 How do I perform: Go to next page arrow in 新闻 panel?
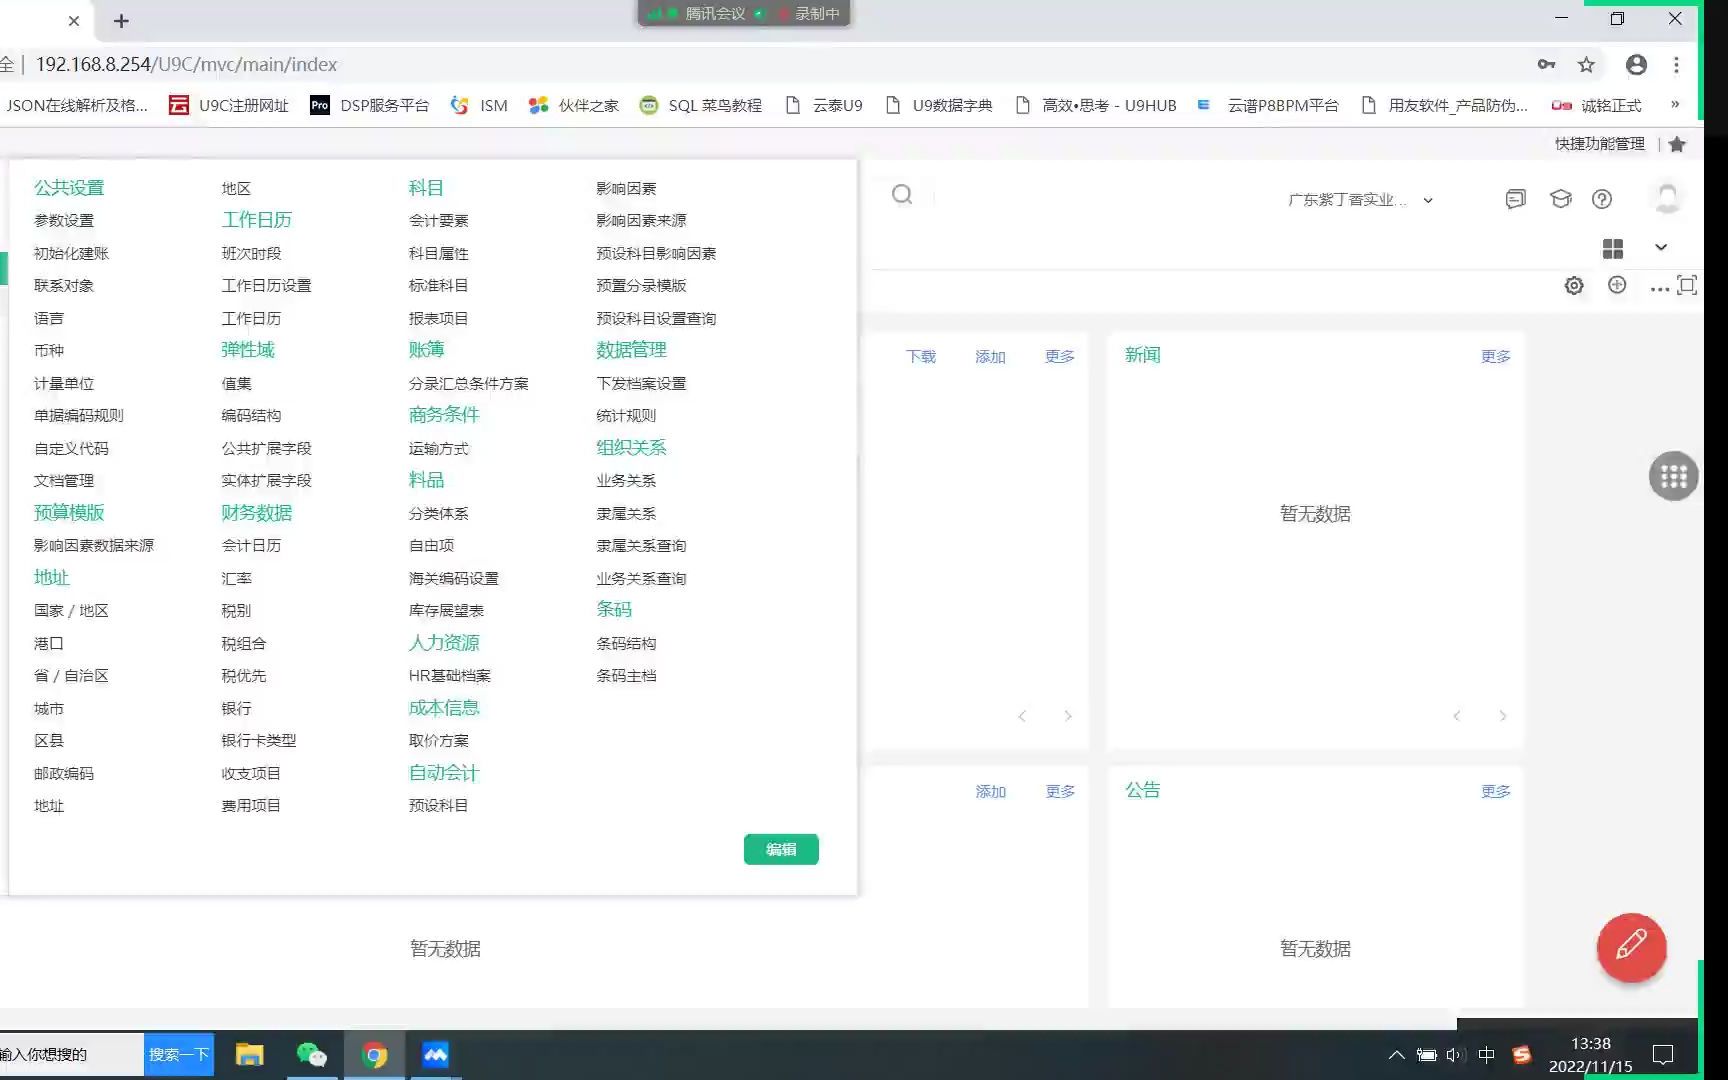(x=1502, y=716)
